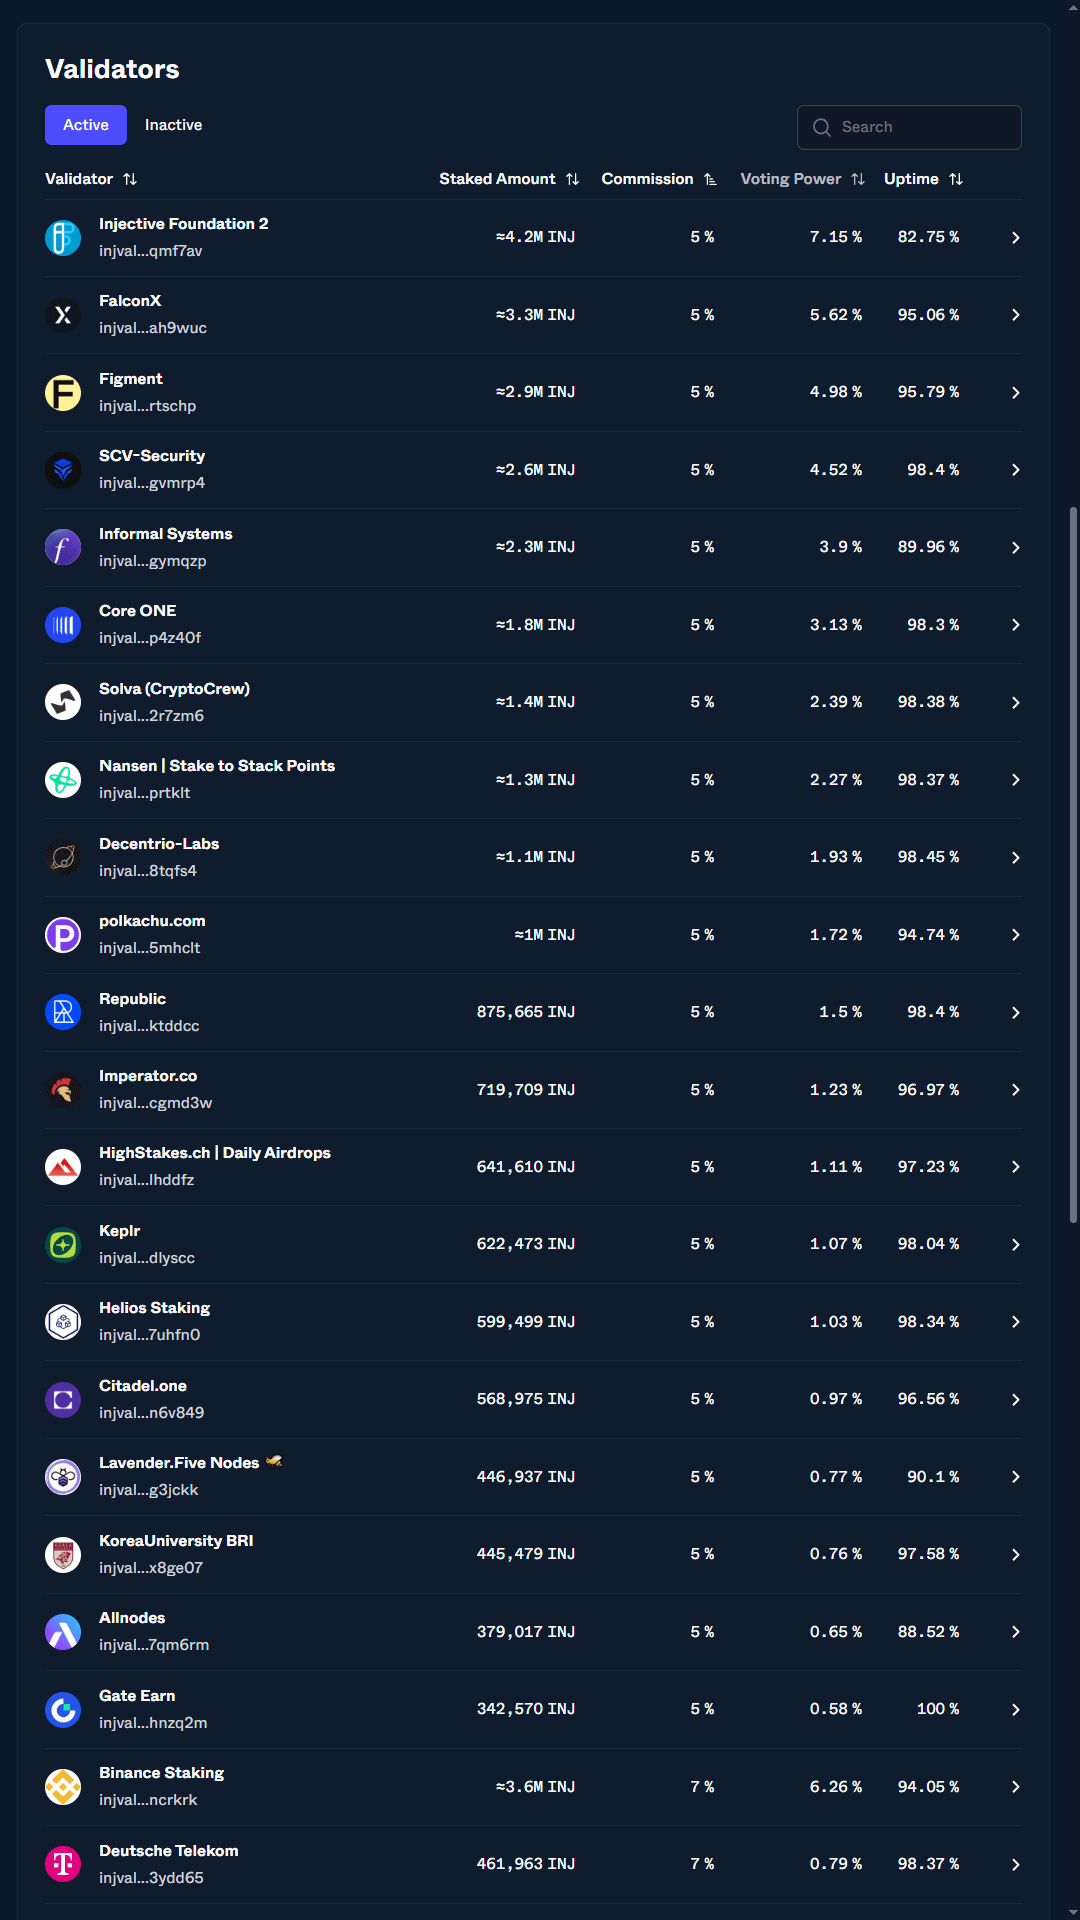Expand the SCV-Security row chevron
The image size is (1080, 1920).
1015,470
